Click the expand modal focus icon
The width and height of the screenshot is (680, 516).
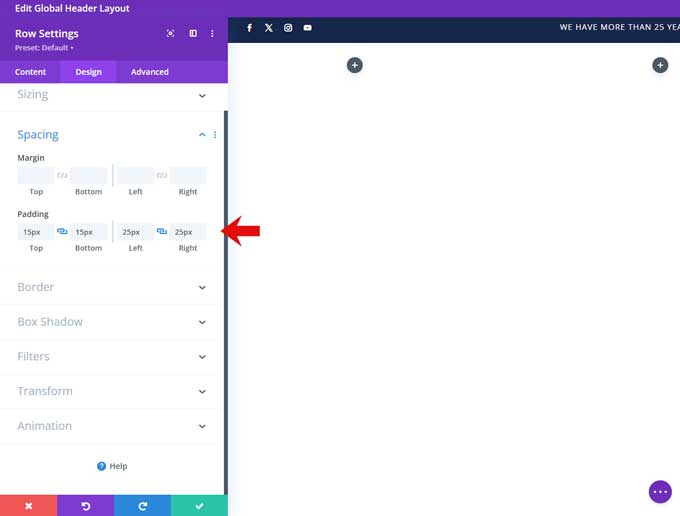[170, 34]
